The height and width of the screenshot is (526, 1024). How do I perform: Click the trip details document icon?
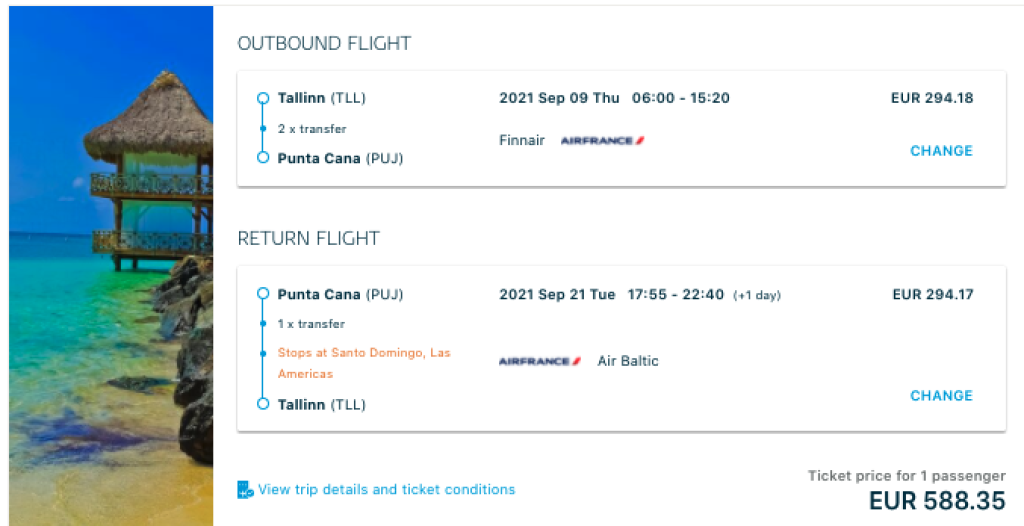click(x=245, y=490)
